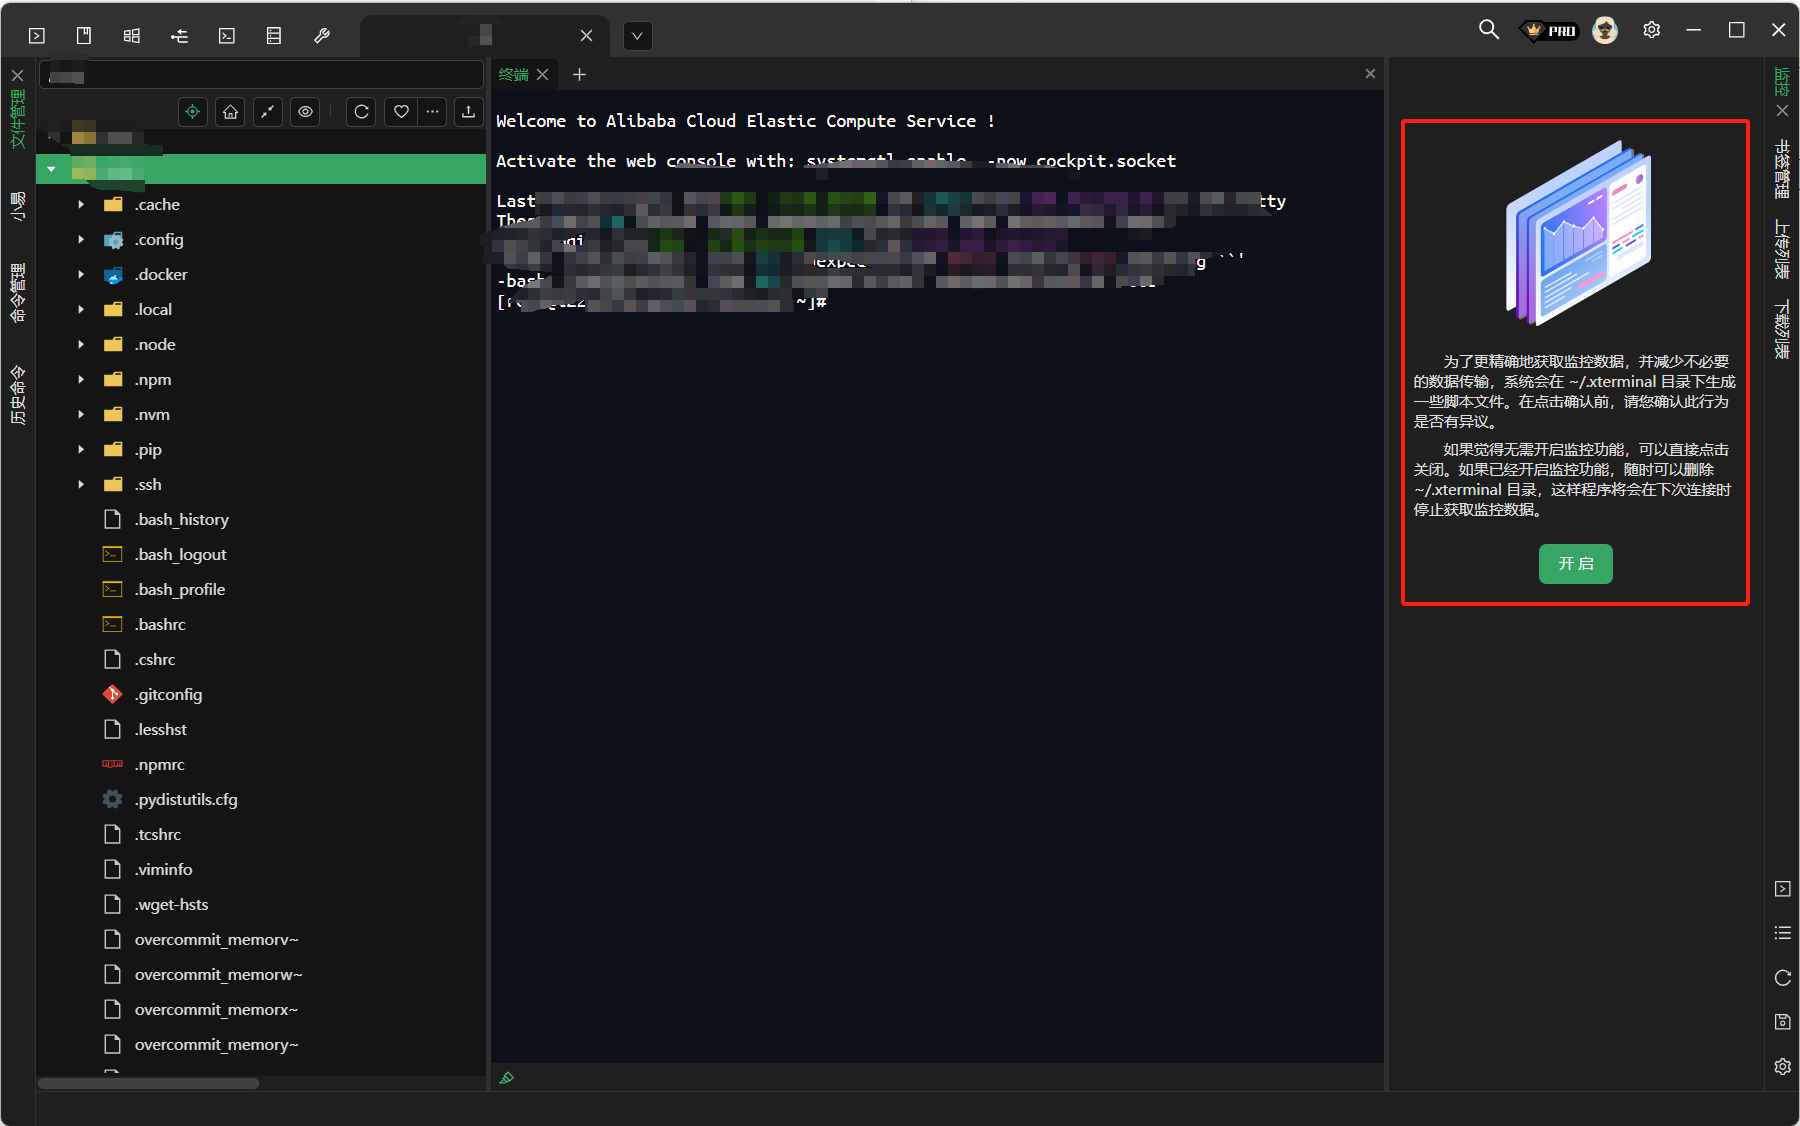The height and width of the screenshot is (1126, 1800).
Task: Open the grid layout icon in top toolbar
Action: (x=132, y=36)
